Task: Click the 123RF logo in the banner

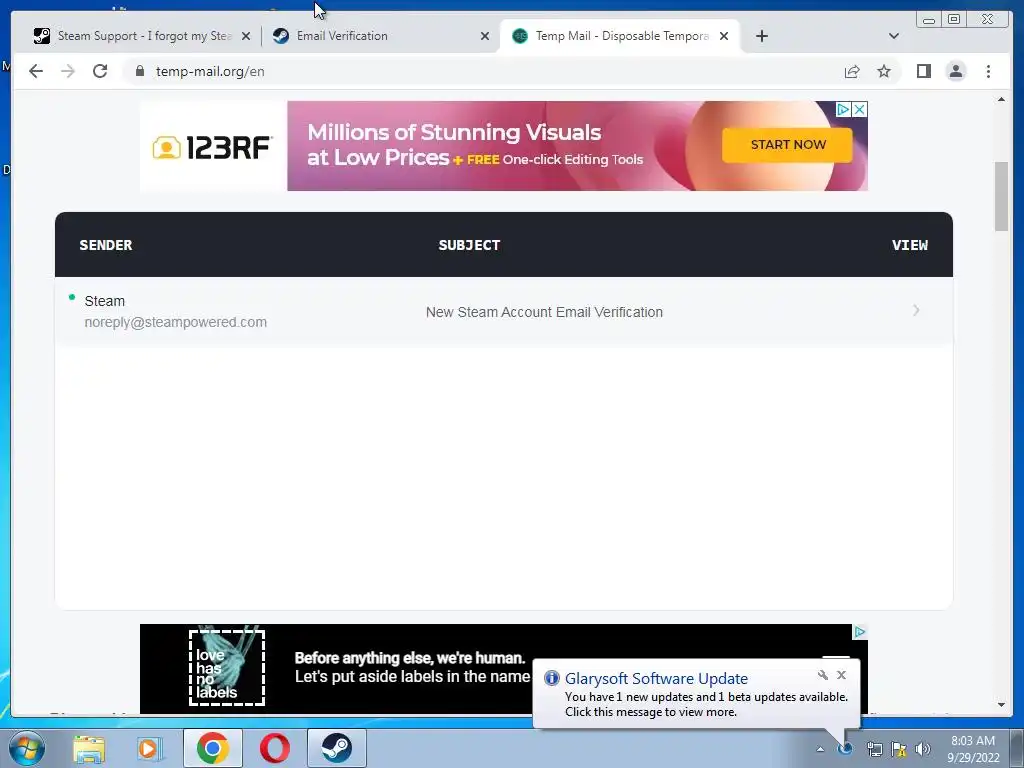Action: tap(213, 147)
